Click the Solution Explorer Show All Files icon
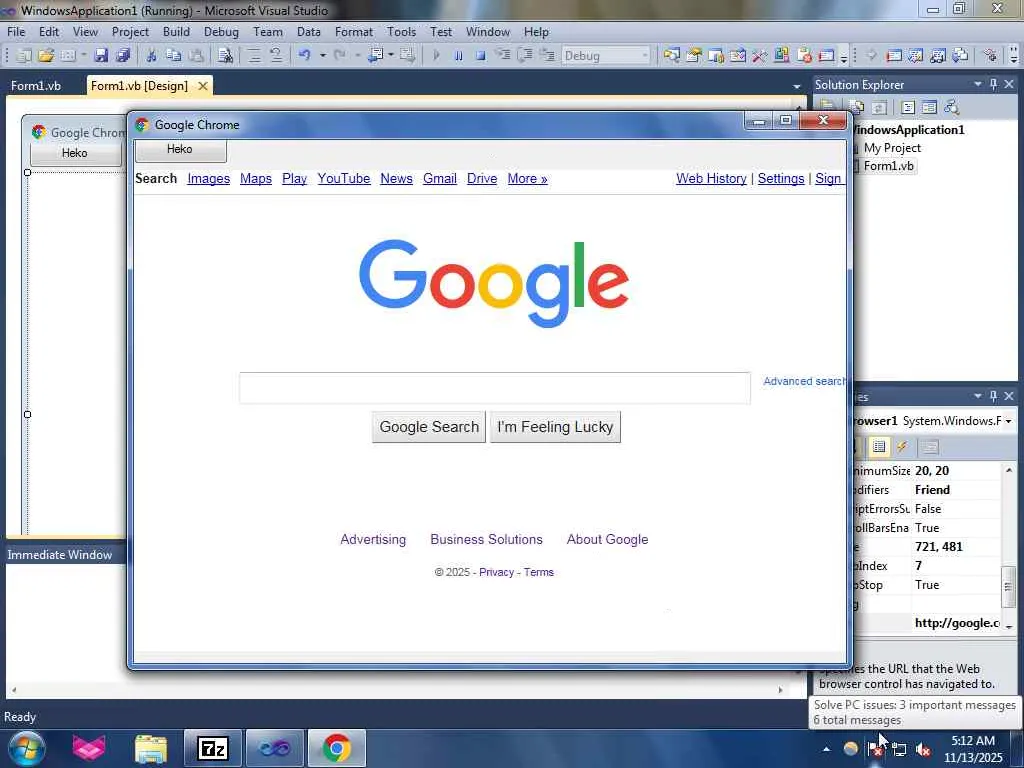The width and height of the screenshot is (1024, 768). pyautogui.click(x=856, y=107)
